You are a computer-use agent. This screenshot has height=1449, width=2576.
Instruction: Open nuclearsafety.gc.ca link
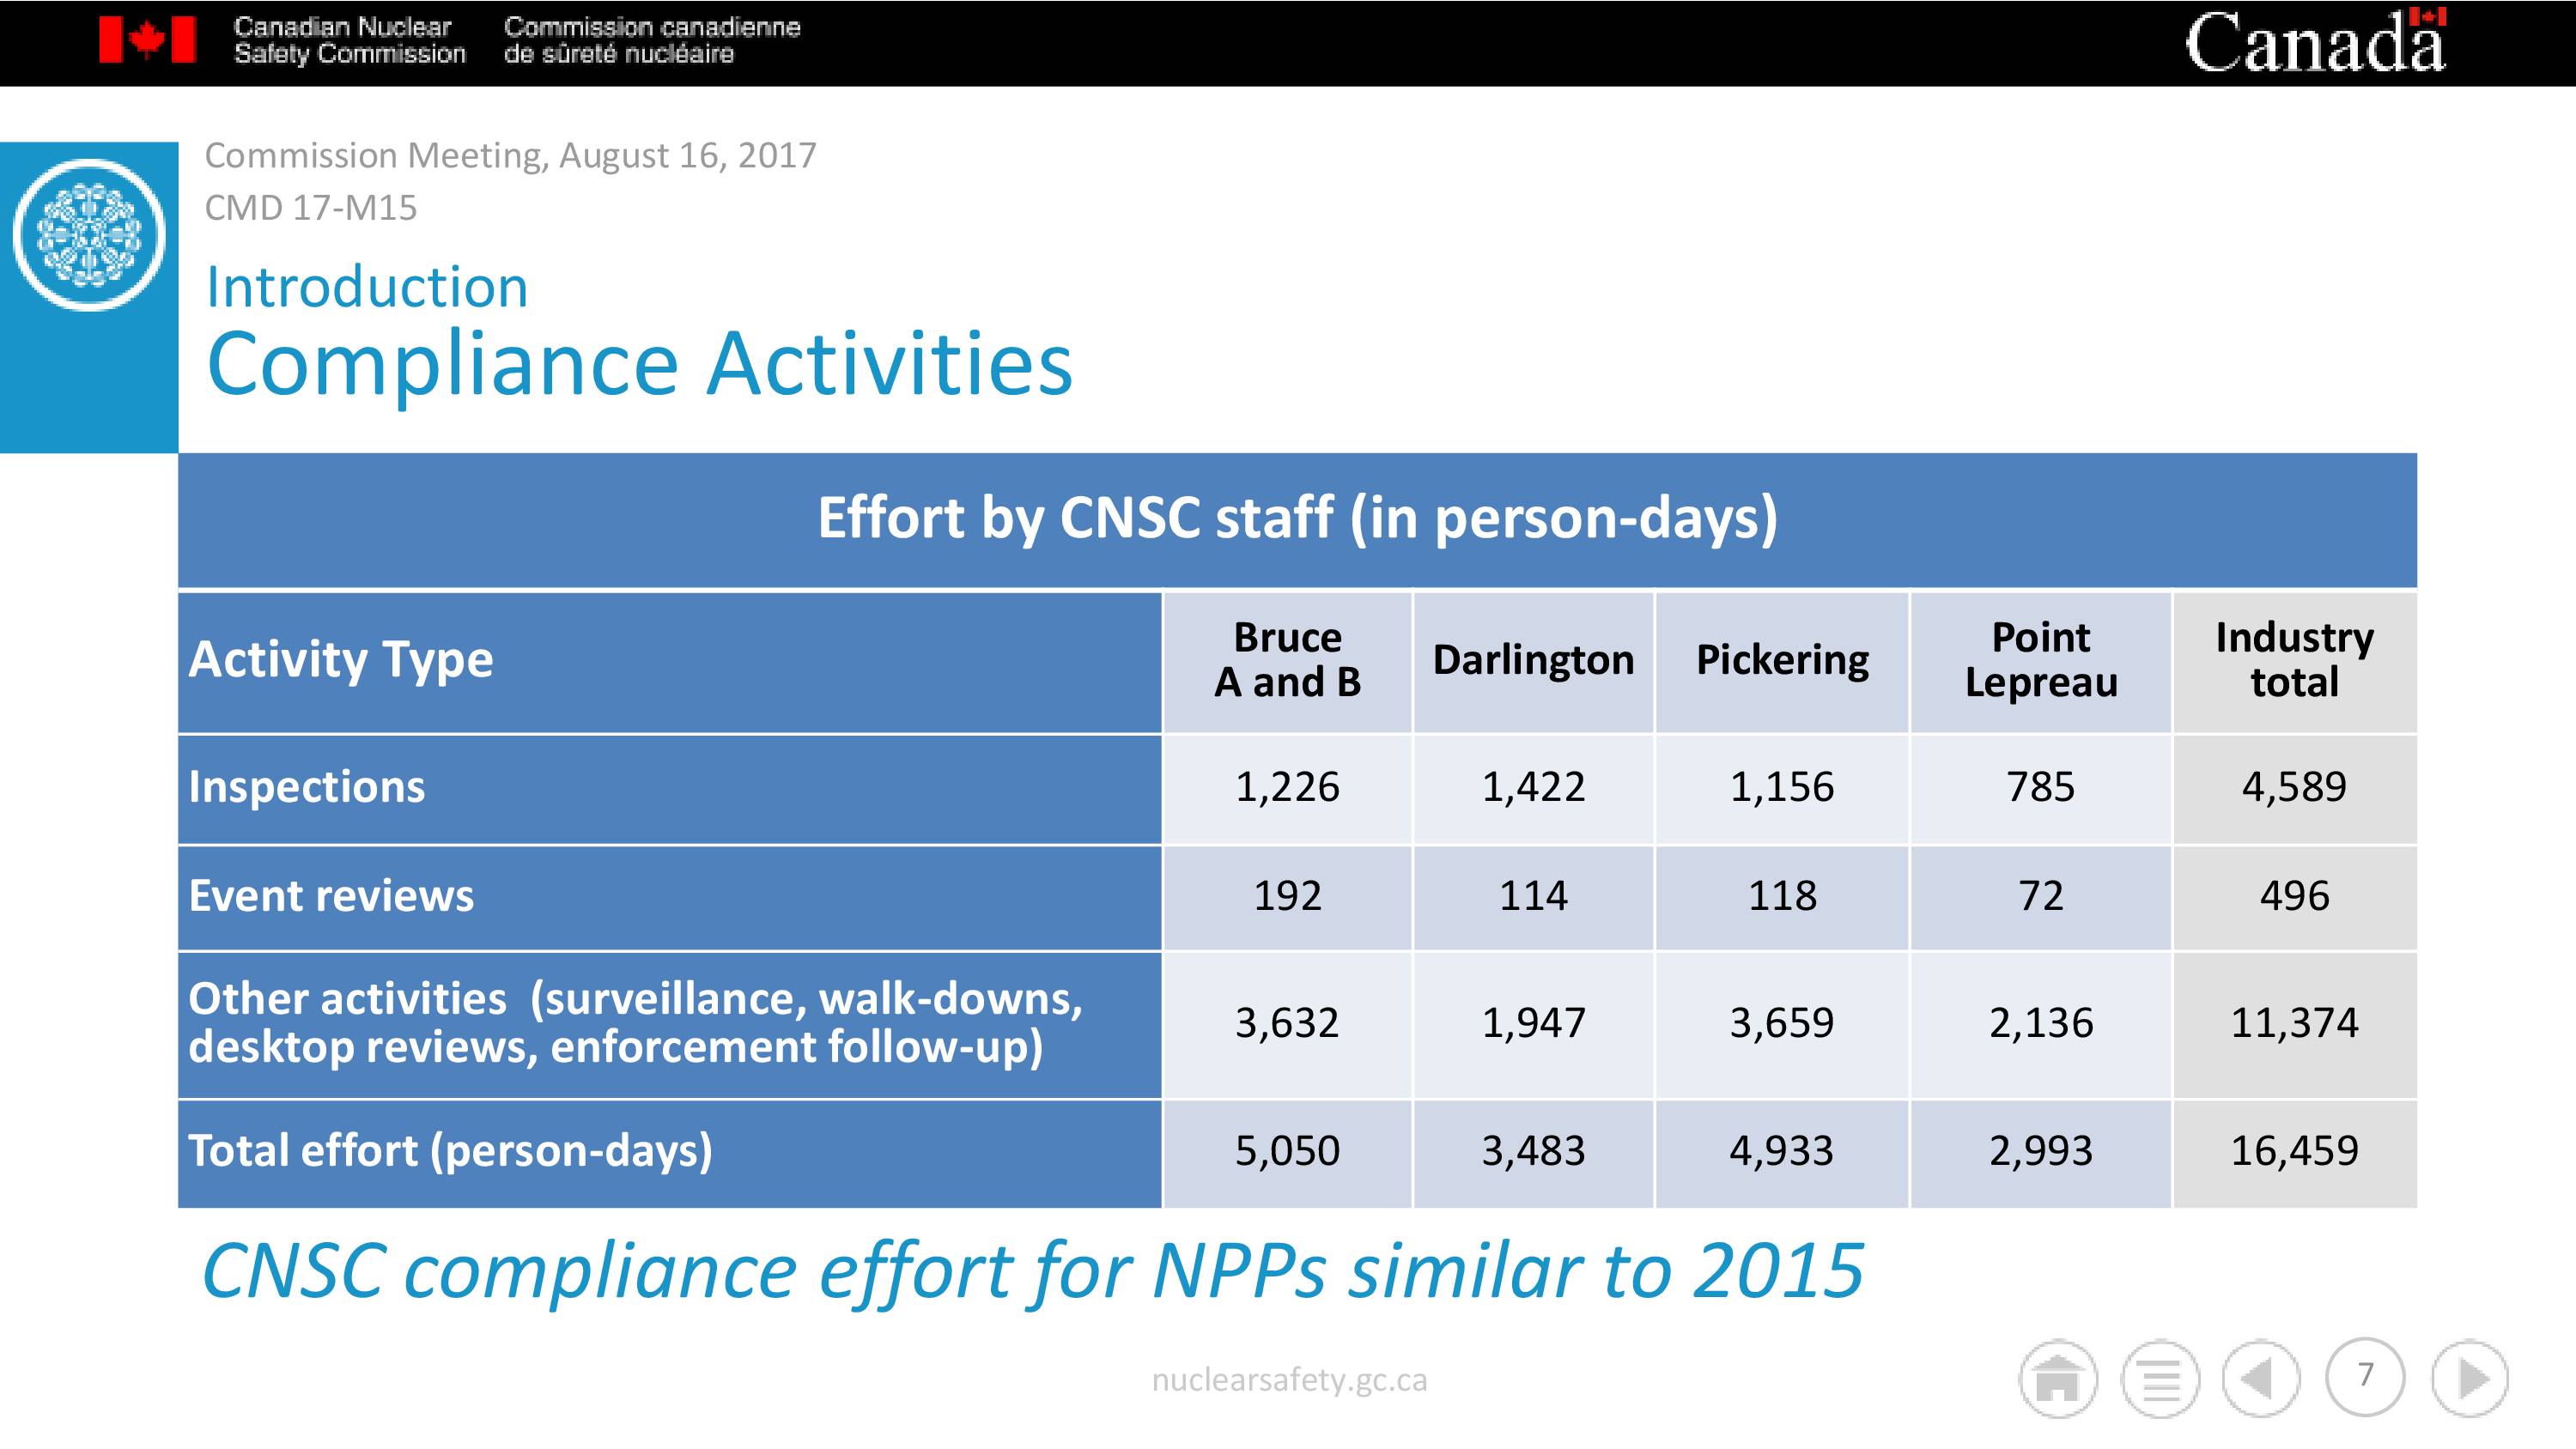click(x=1289, y=1380)
